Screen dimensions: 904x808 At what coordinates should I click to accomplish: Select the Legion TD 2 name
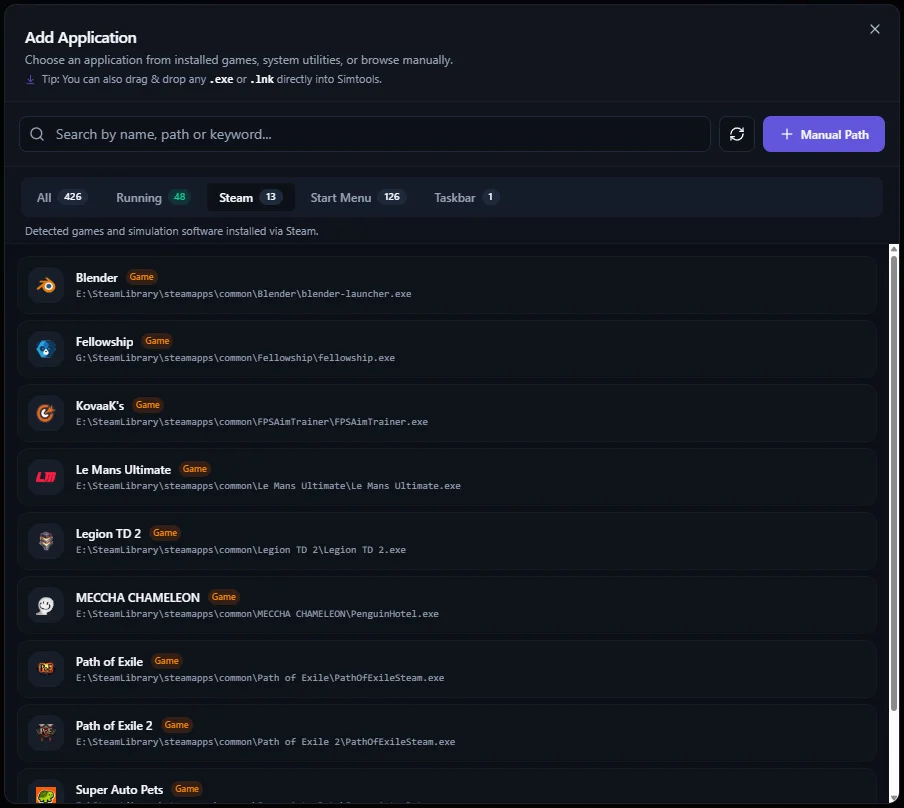108,533
